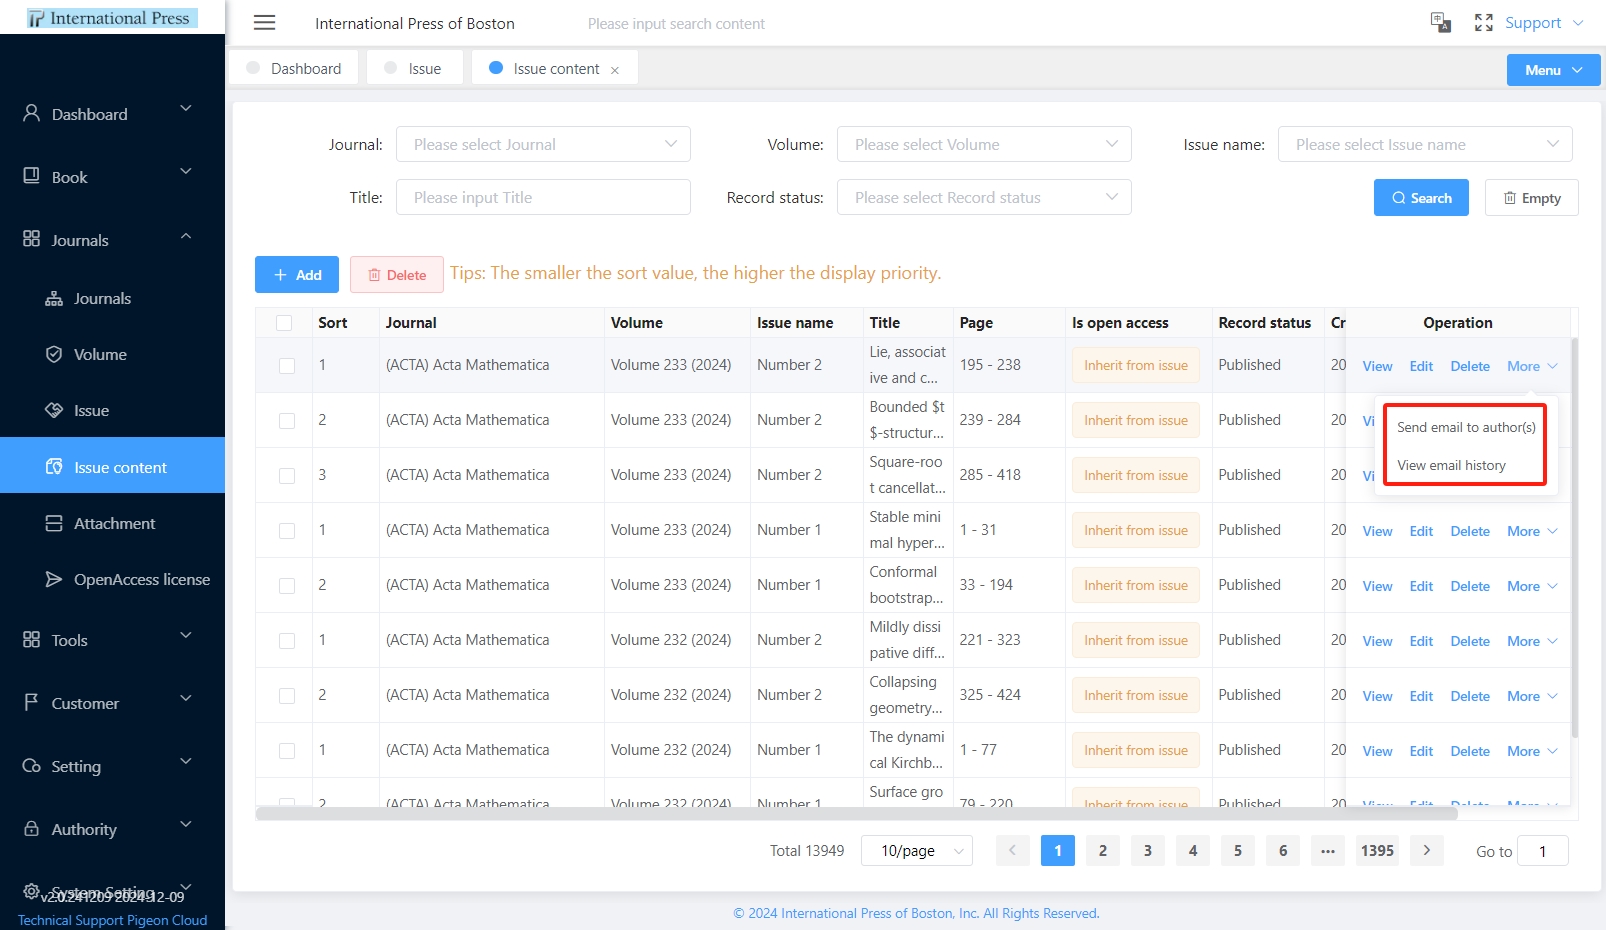Screen dimensions: 1606x930
Task: Click Edit for the 221 - 323 row
Action: pos(1421,641)
